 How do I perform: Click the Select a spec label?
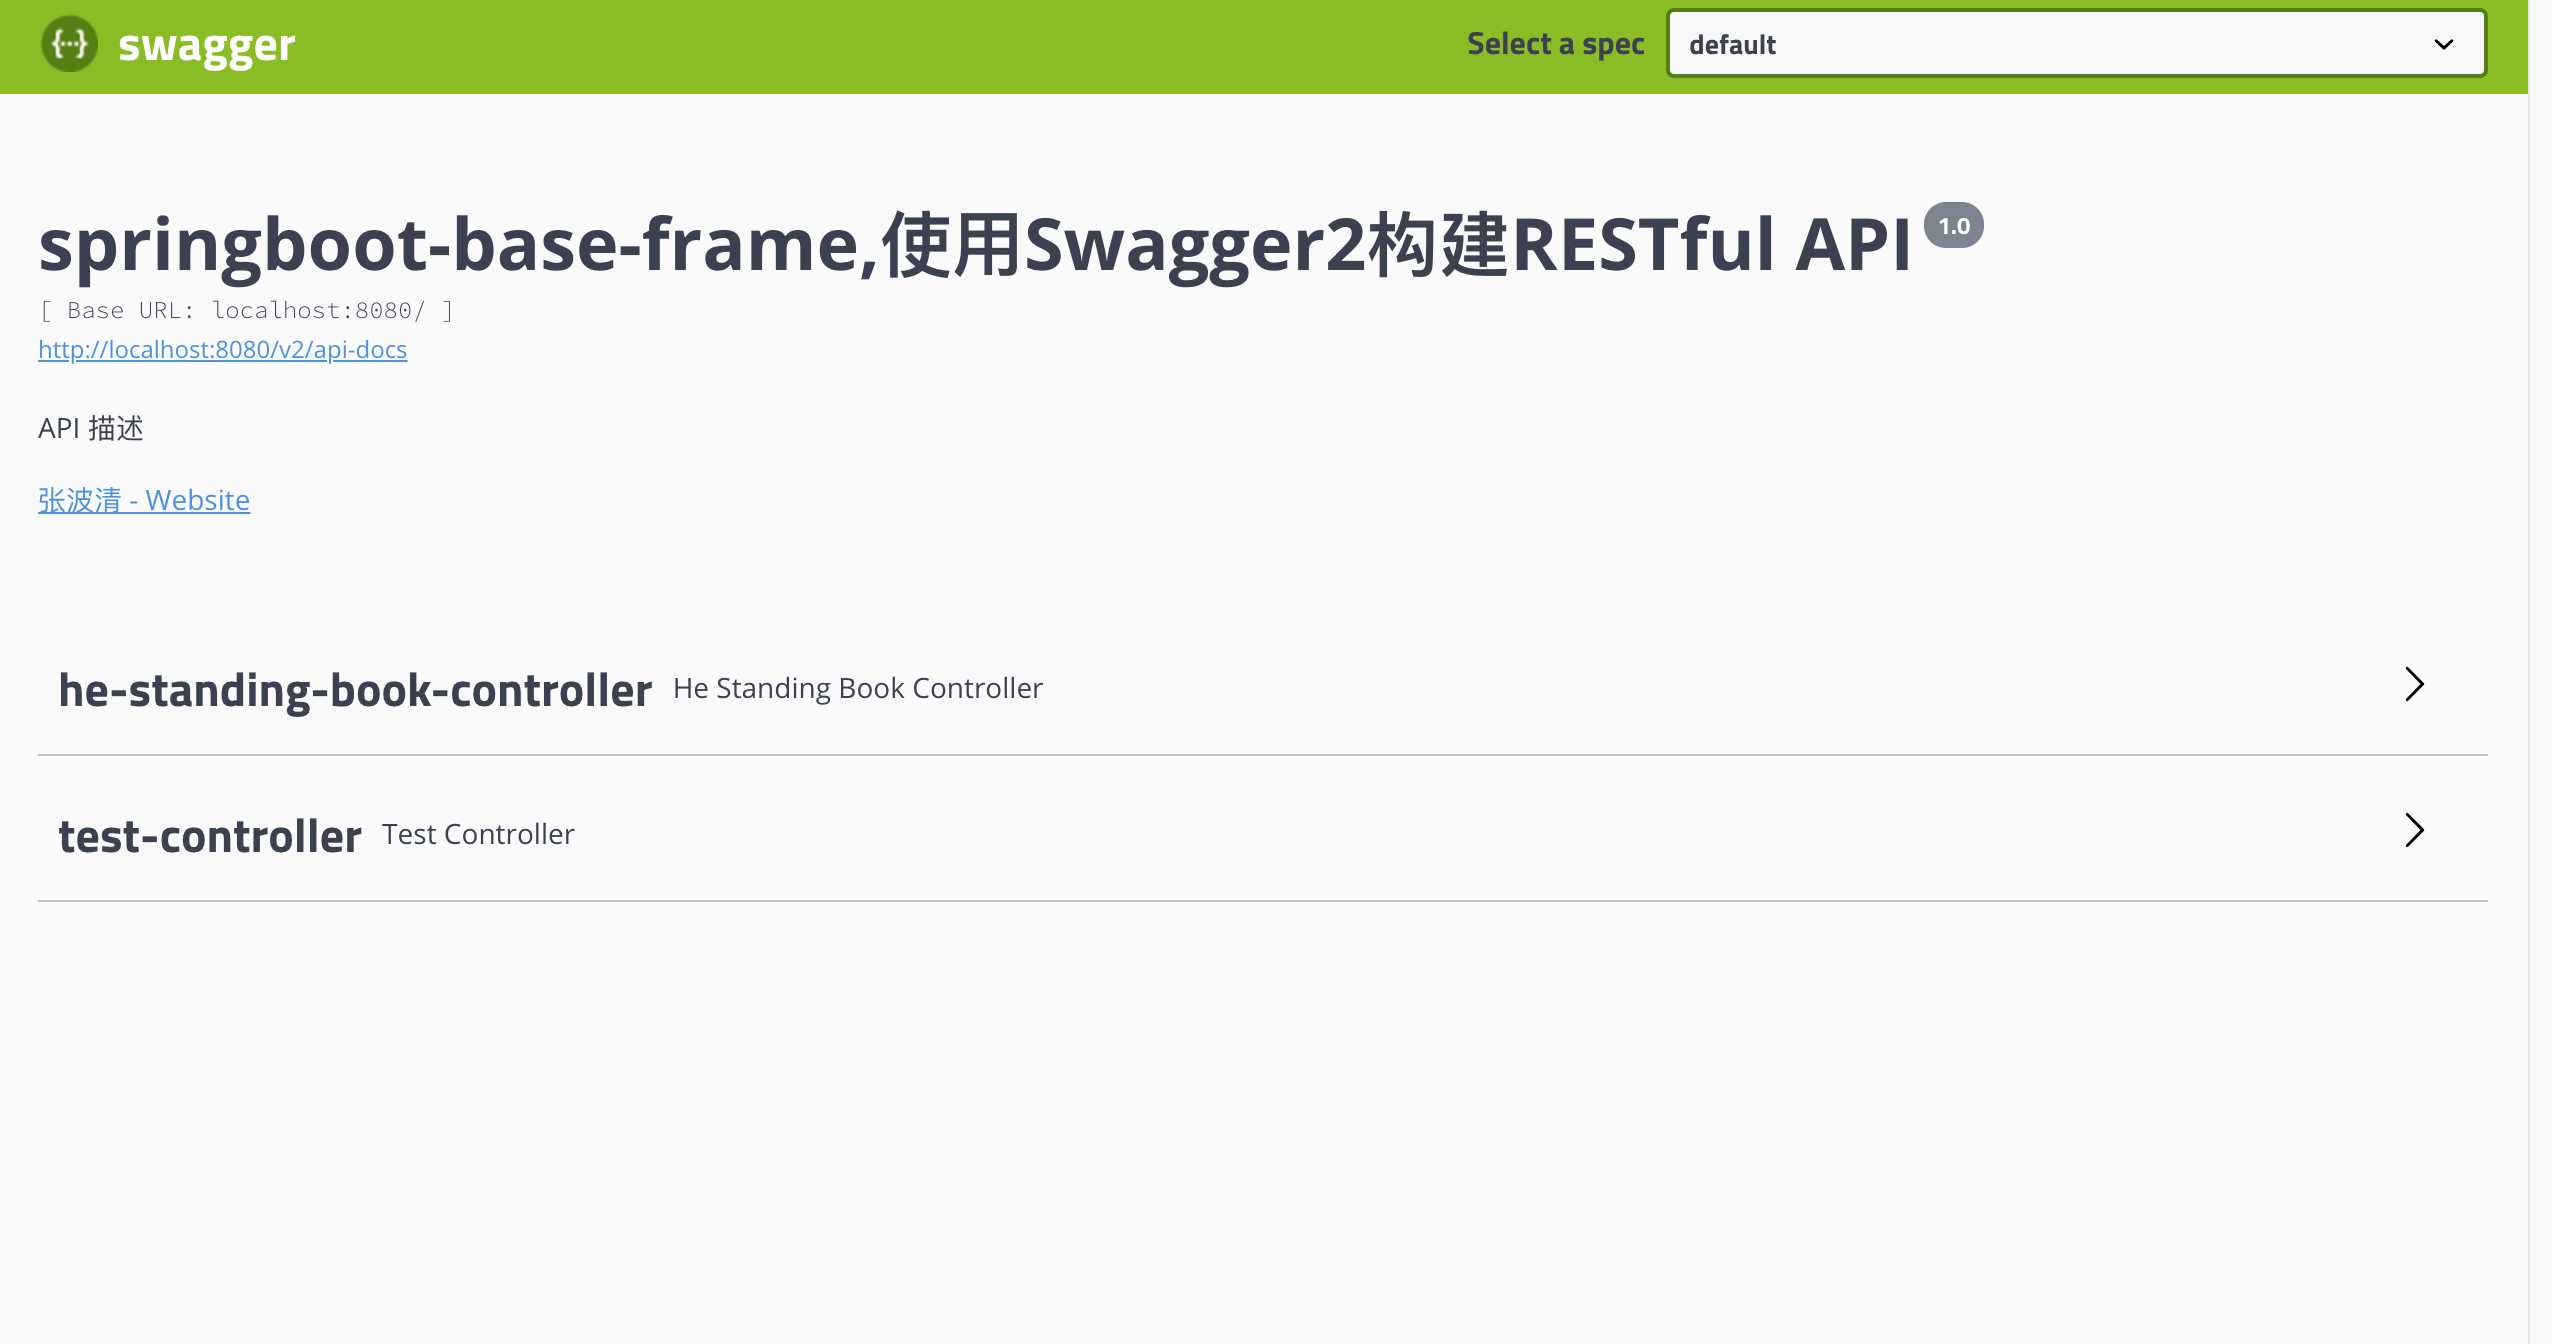[1555, 44]
